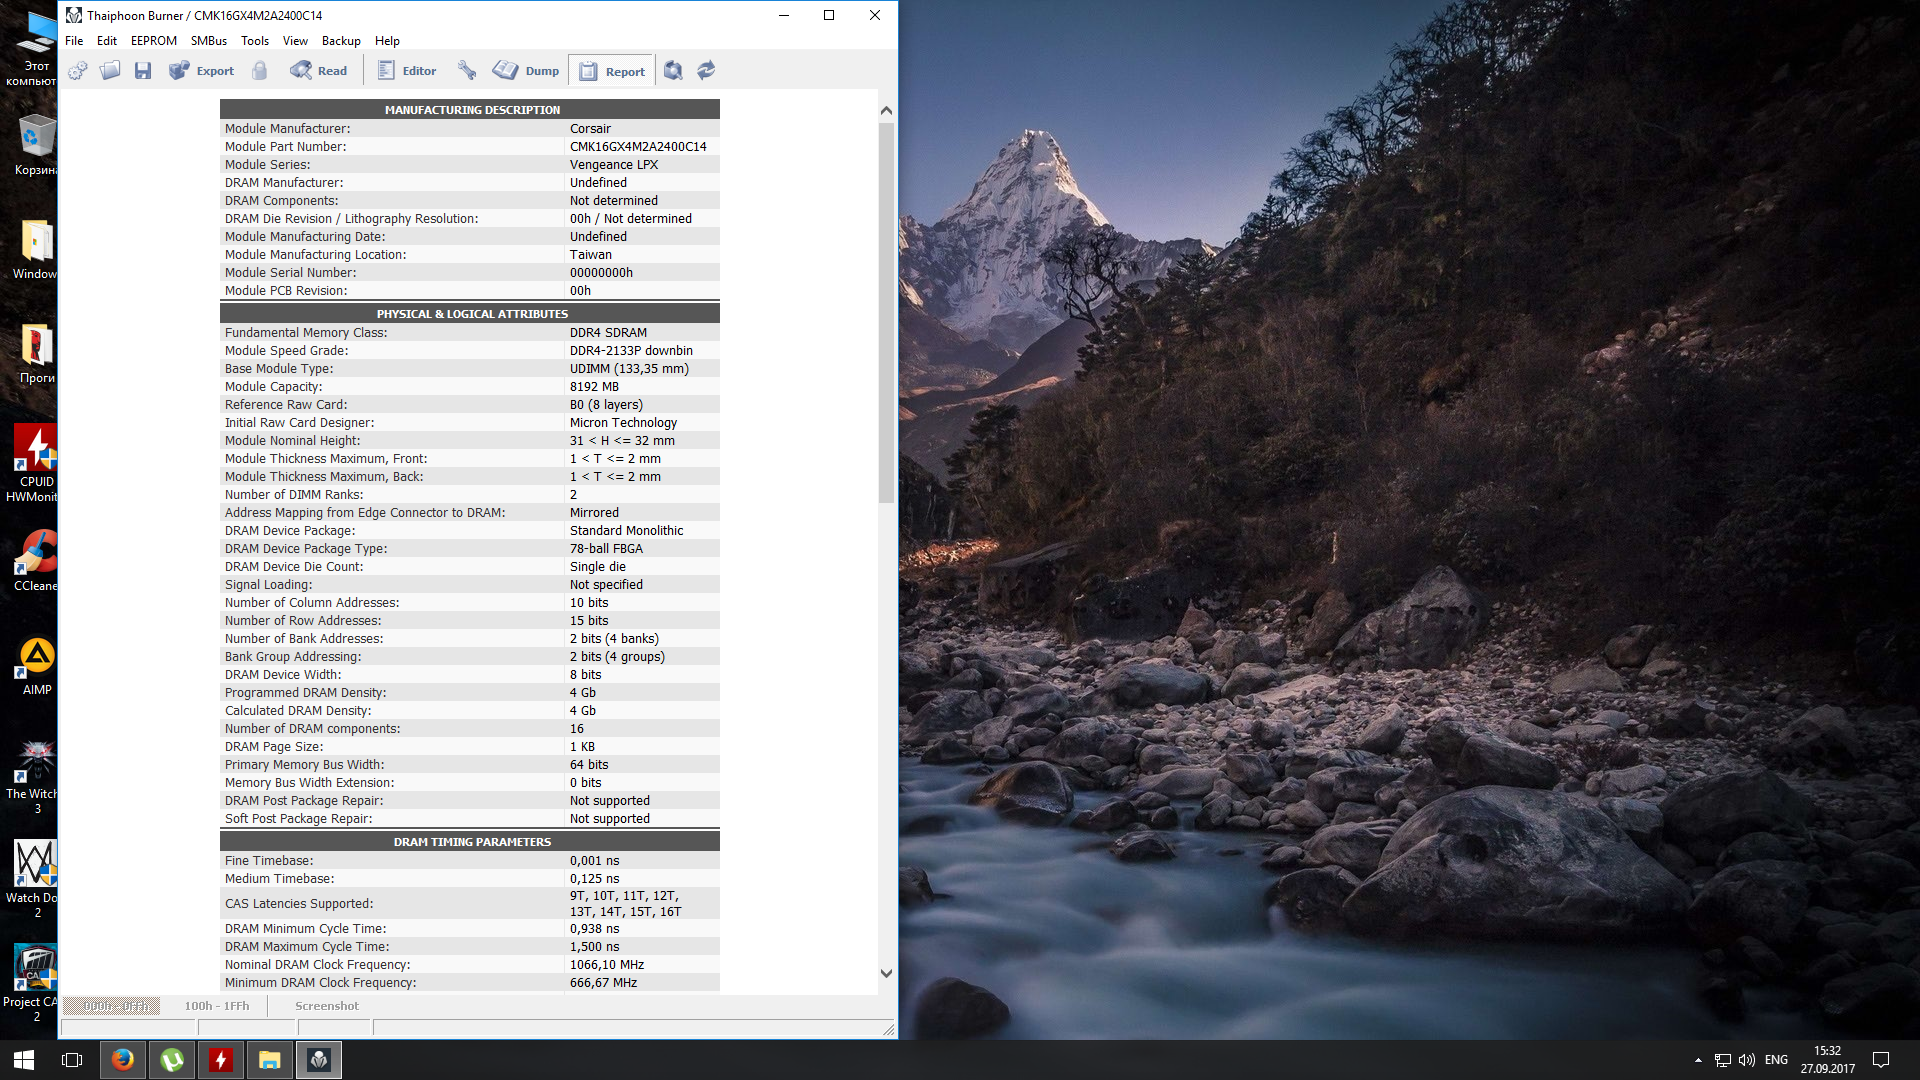The image size is (1920, 1080).
Task: Click the scroll down arrow in report
Action: tap(886, 973)
